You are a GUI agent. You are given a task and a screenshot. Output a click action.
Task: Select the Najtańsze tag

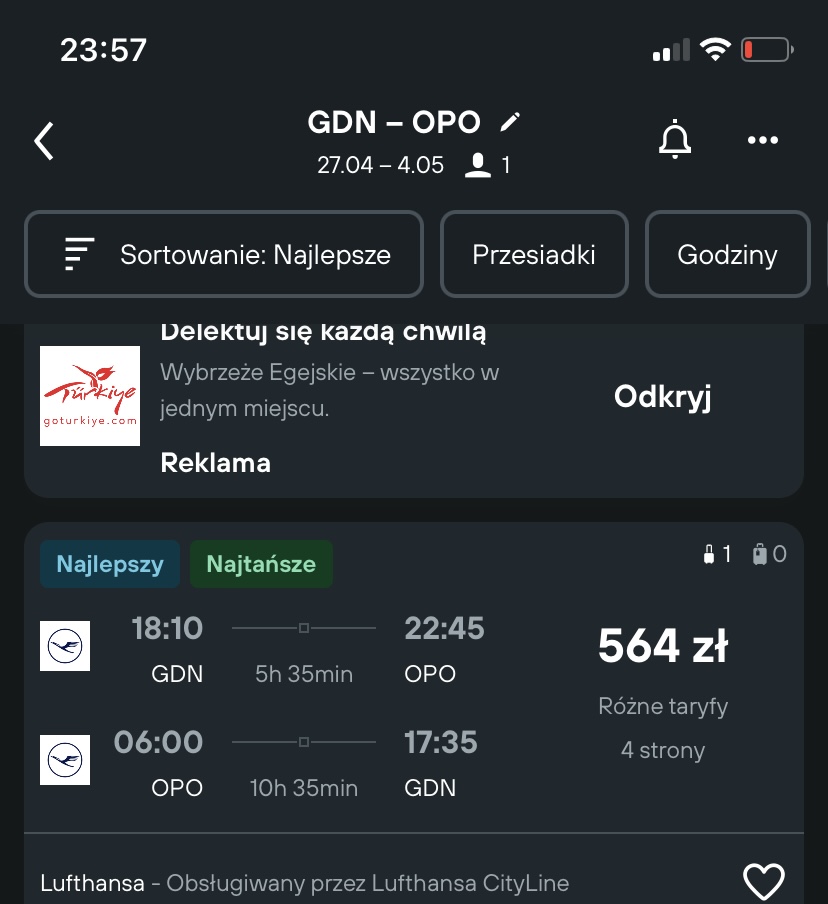pyautogui.click(x=261, y=564)
